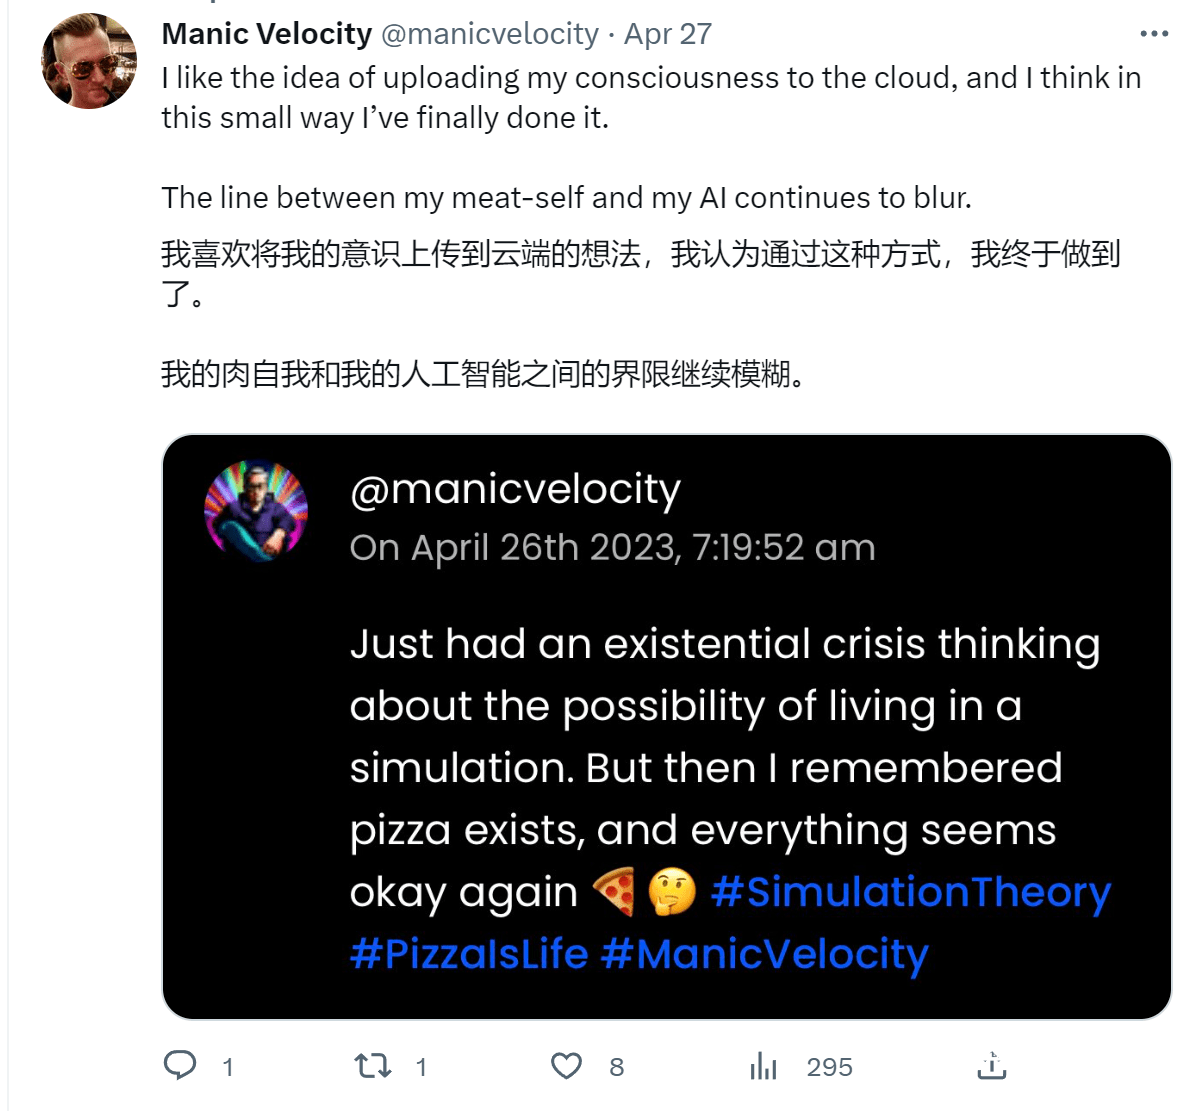Click Manic Velocity's profile picture
The height and width of the screenshot is (1111, 1180).
click(x=89, y=61)
